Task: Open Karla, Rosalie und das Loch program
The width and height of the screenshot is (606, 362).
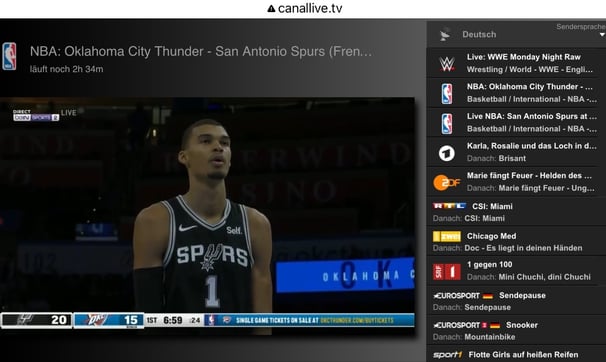Action: 531,146
